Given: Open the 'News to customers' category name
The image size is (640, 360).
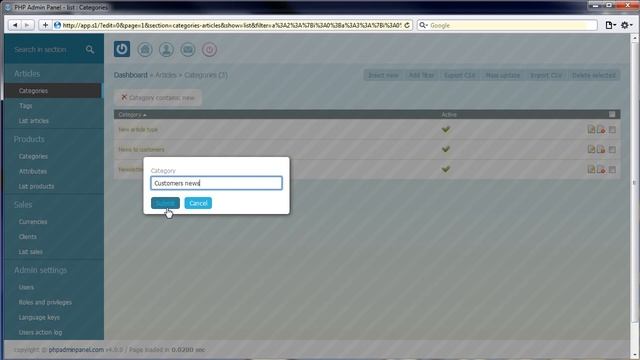Looking at the screenshot, I should [x=141, y=149].
